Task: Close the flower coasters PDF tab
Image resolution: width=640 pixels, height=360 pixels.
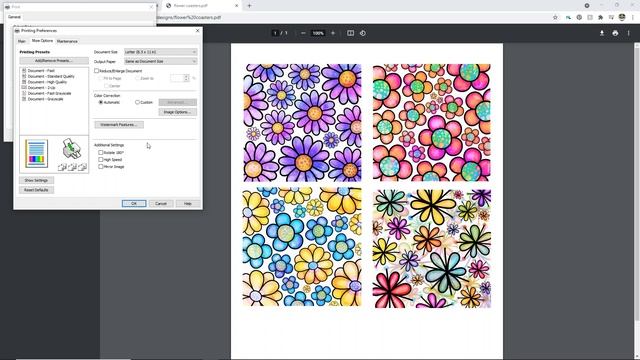Action: tap(237, 6)
